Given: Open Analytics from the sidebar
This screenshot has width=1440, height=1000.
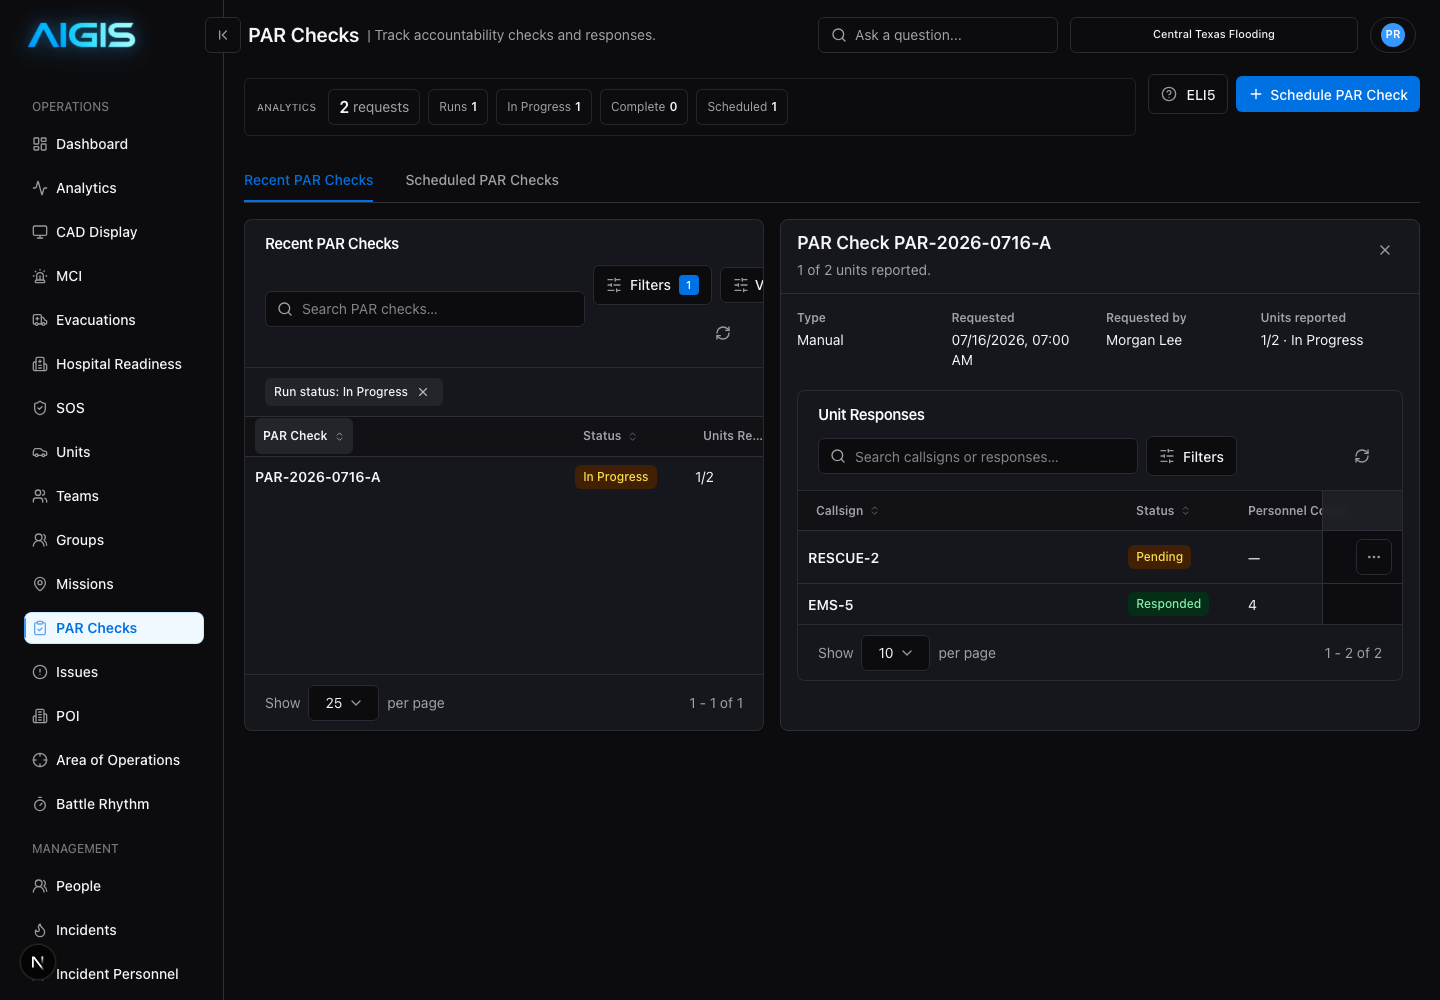Looking at the screenshot, I should (x=114, y=188).
